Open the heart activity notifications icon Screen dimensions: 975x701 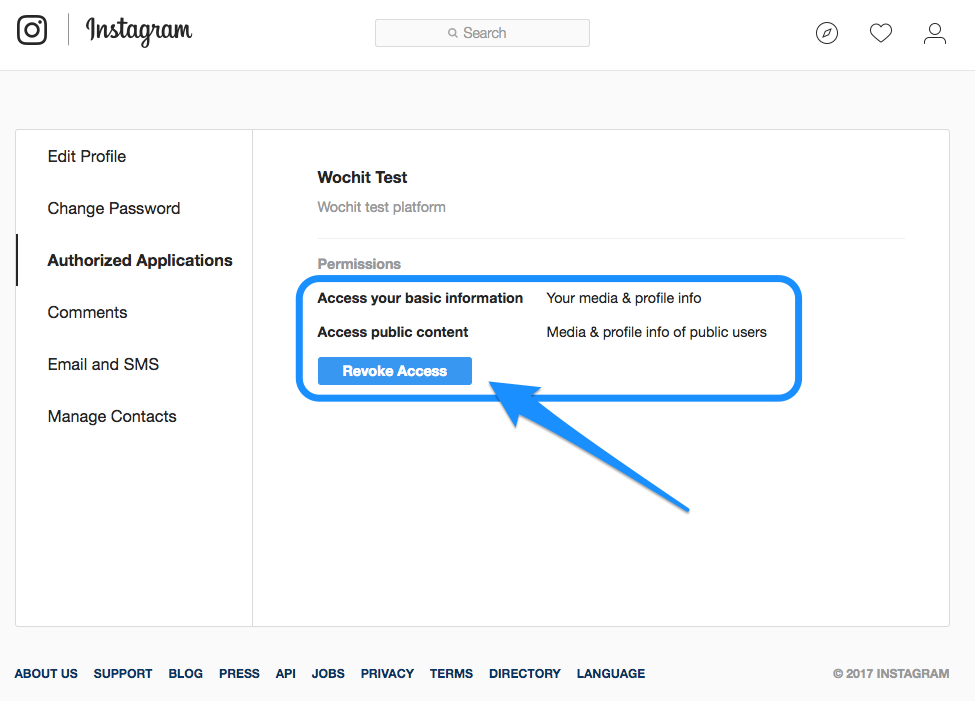(x=880, y=33)
